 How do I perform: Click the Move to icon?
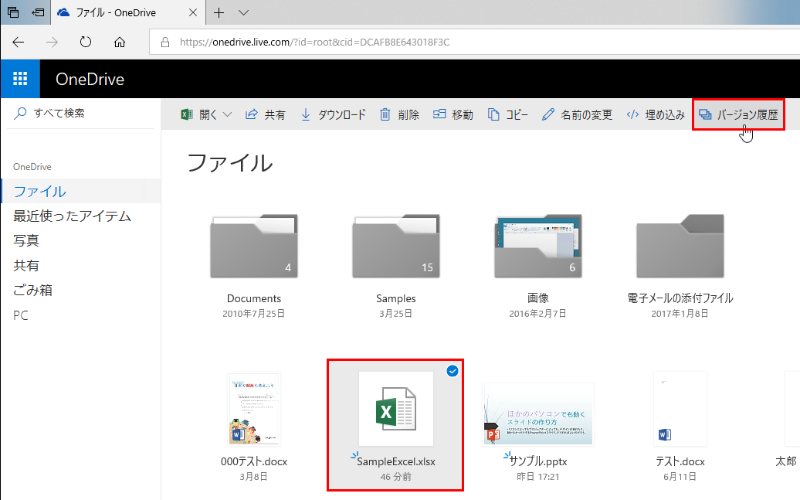coord(440,114)
